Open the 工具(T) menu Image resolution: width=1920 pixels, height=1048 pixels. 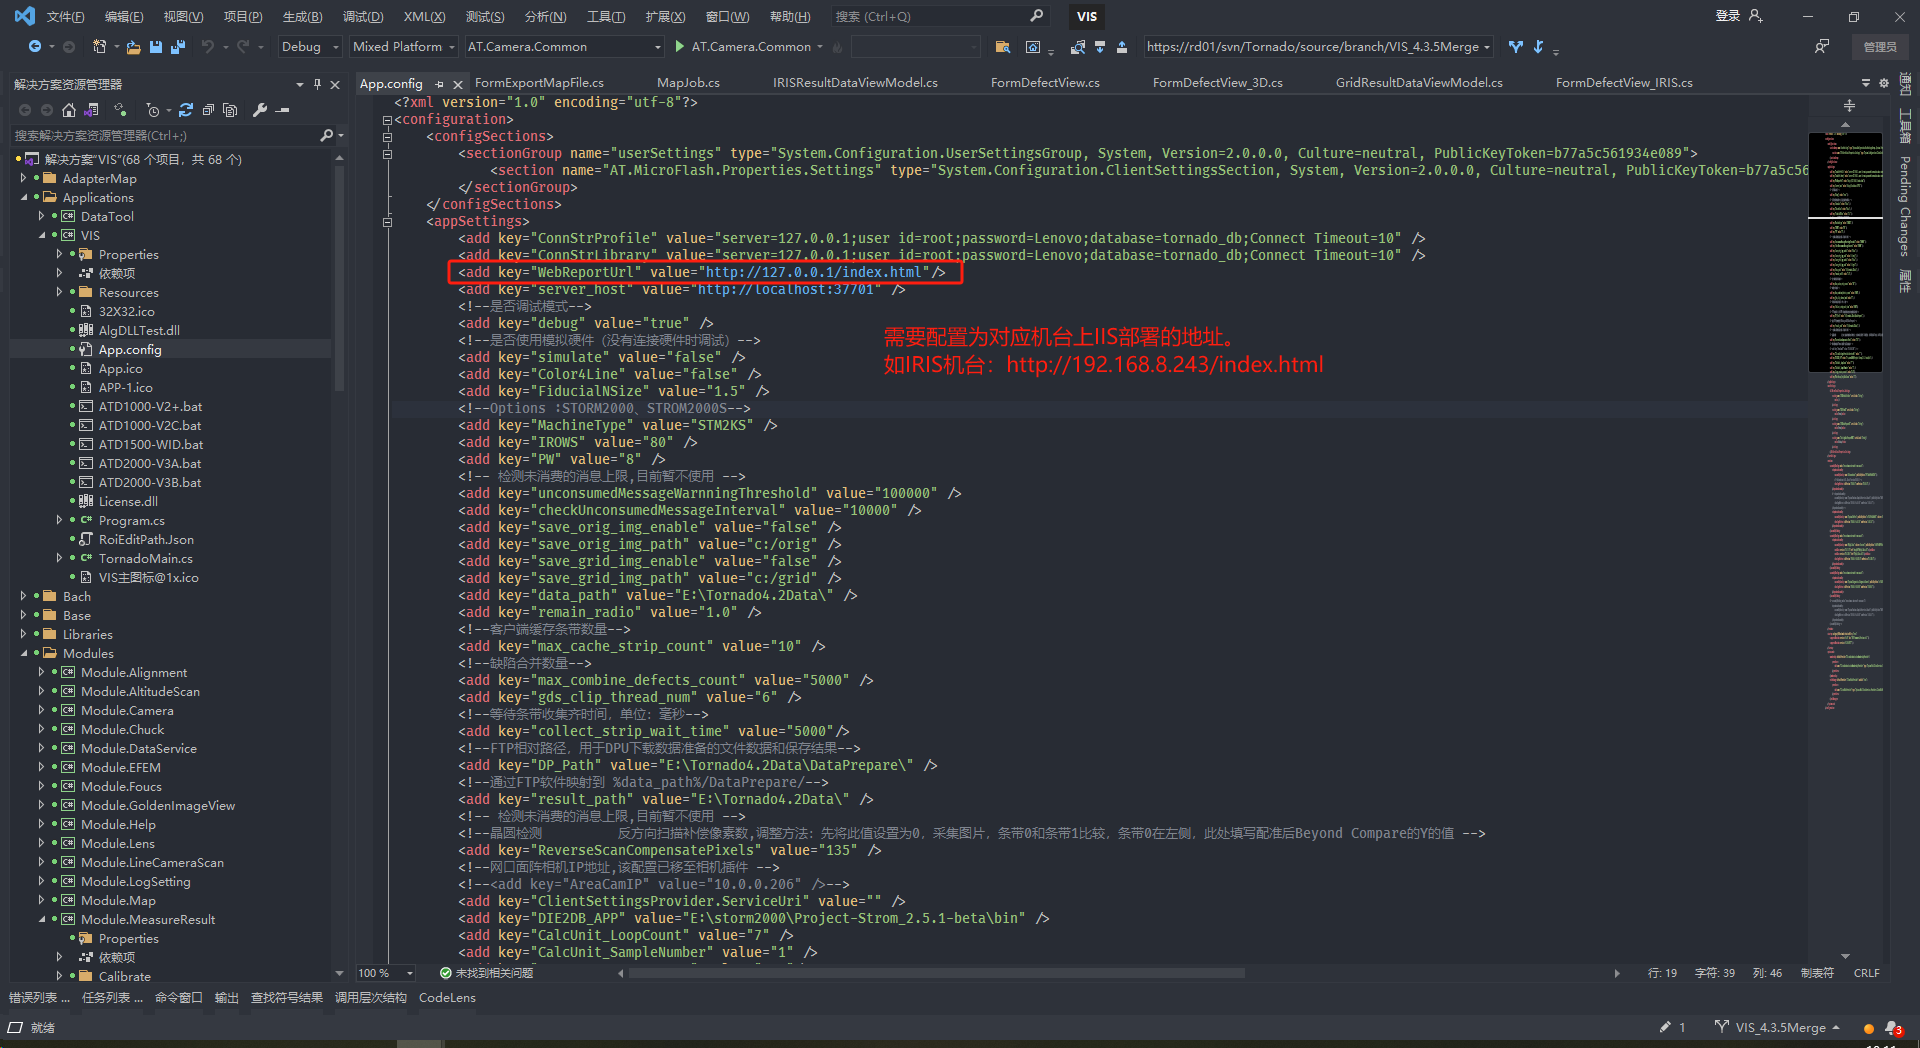point(605,16)
